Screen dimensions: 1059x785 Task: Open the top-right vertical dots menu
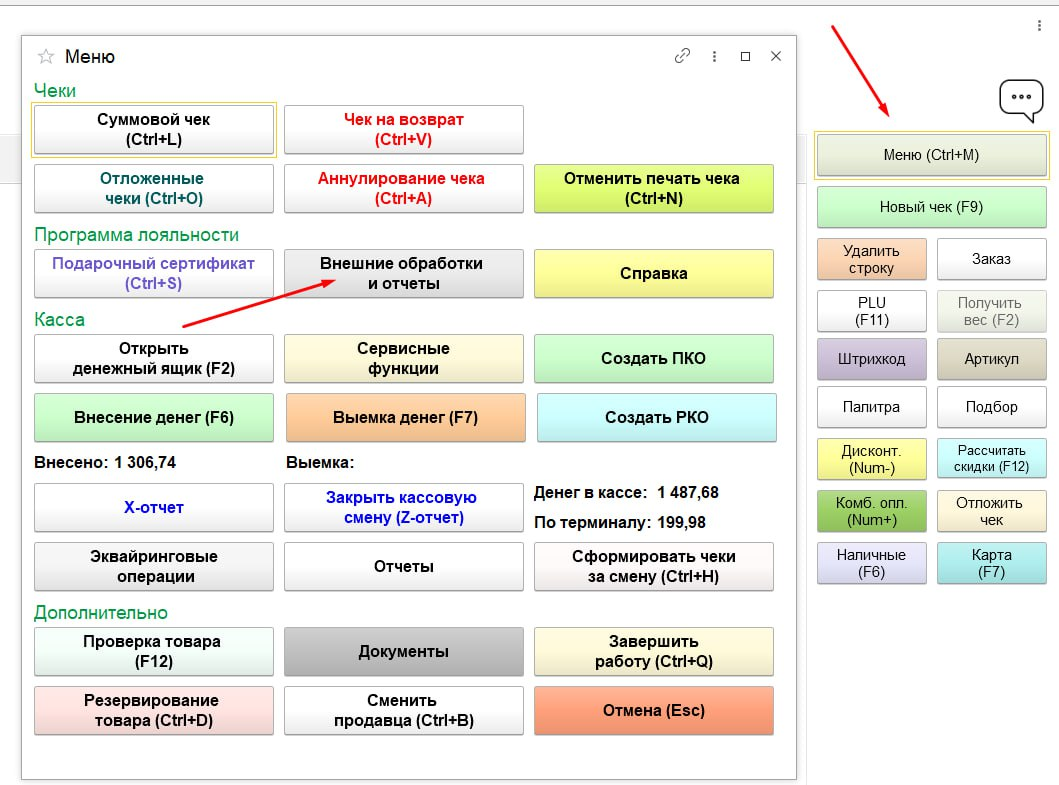click(x=1040, y=26)
